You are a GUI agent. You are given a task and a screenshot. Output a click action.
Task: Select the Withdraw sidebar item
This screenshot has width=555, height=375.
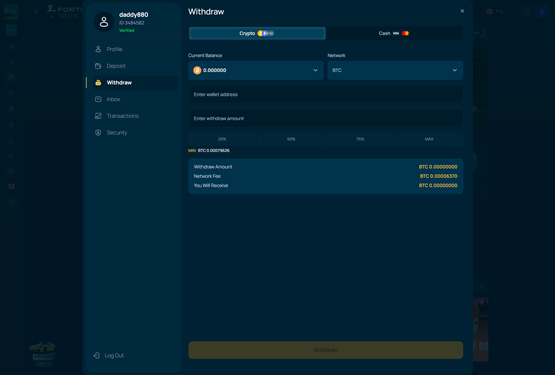135,83
